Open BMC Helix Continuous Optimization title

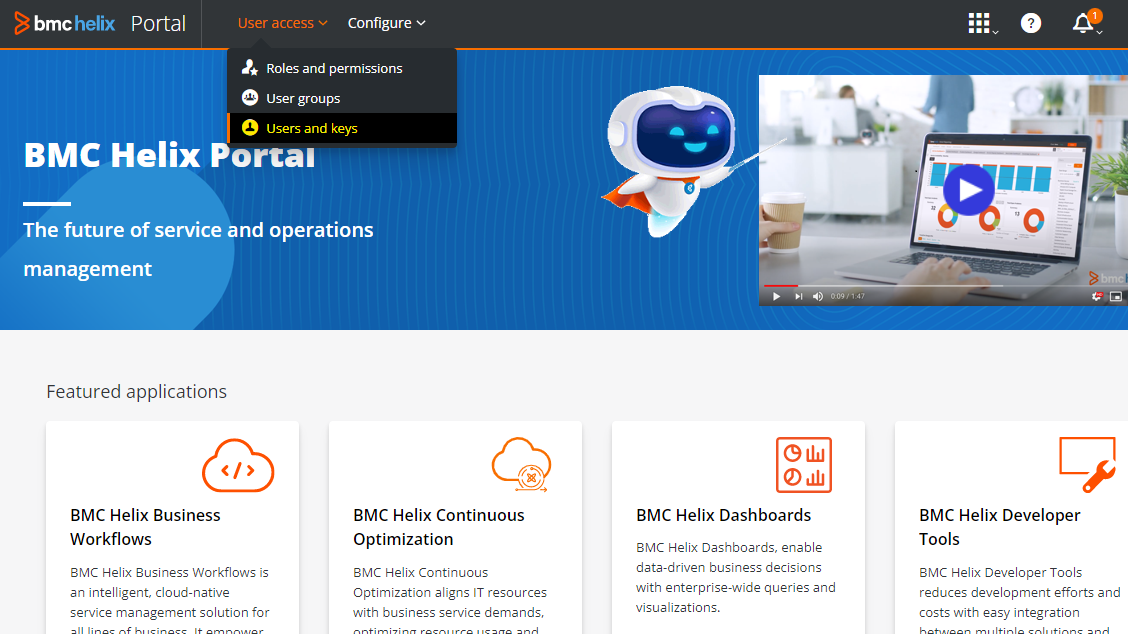439,527
